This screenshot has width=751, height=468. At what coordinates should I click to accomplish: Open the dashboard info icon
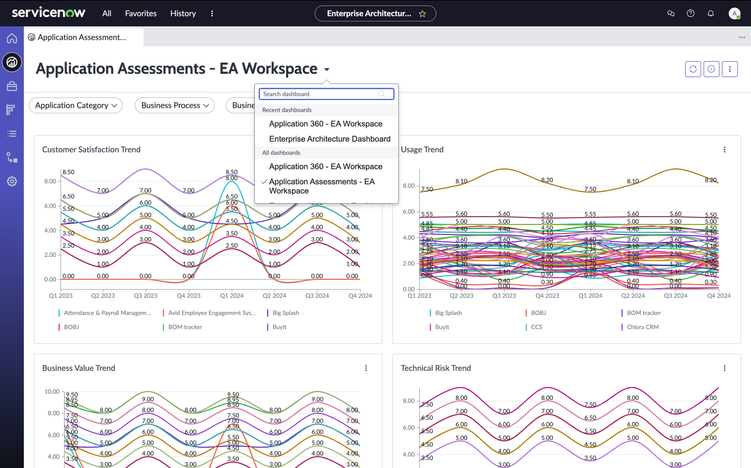(x=711, y=69)
